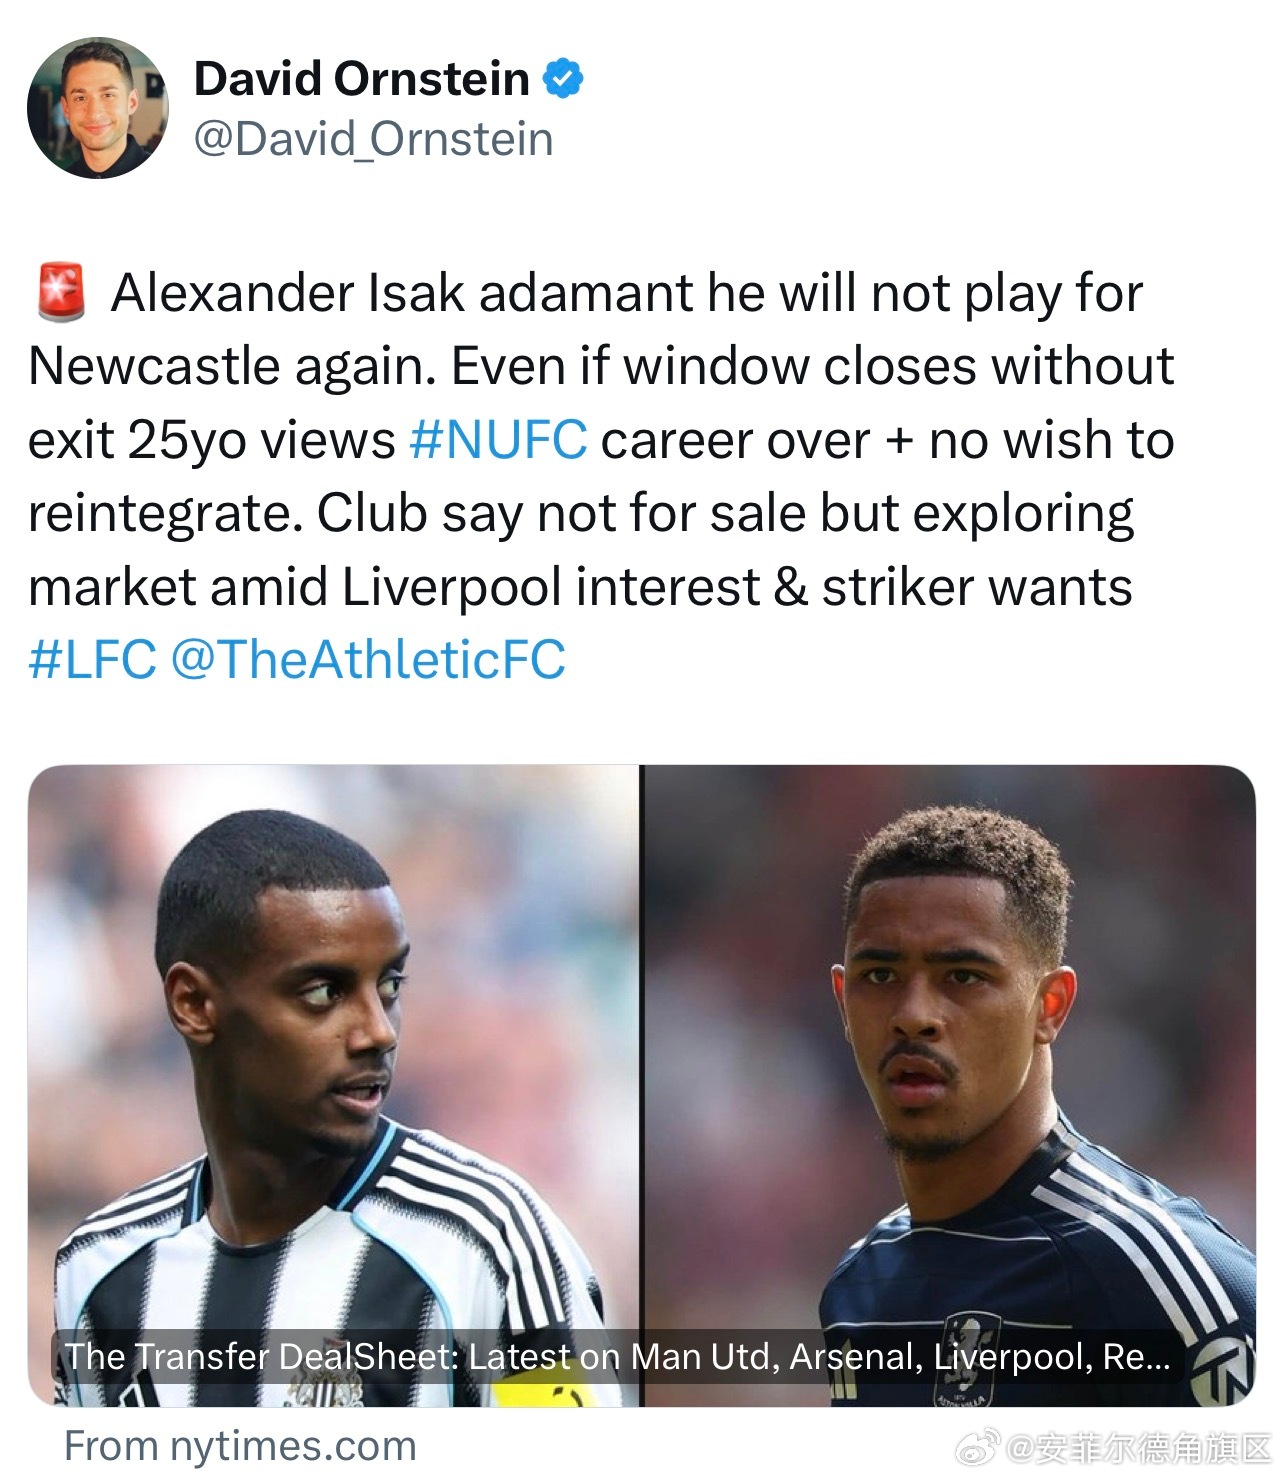Open the #NUFC hashtag

498,440
